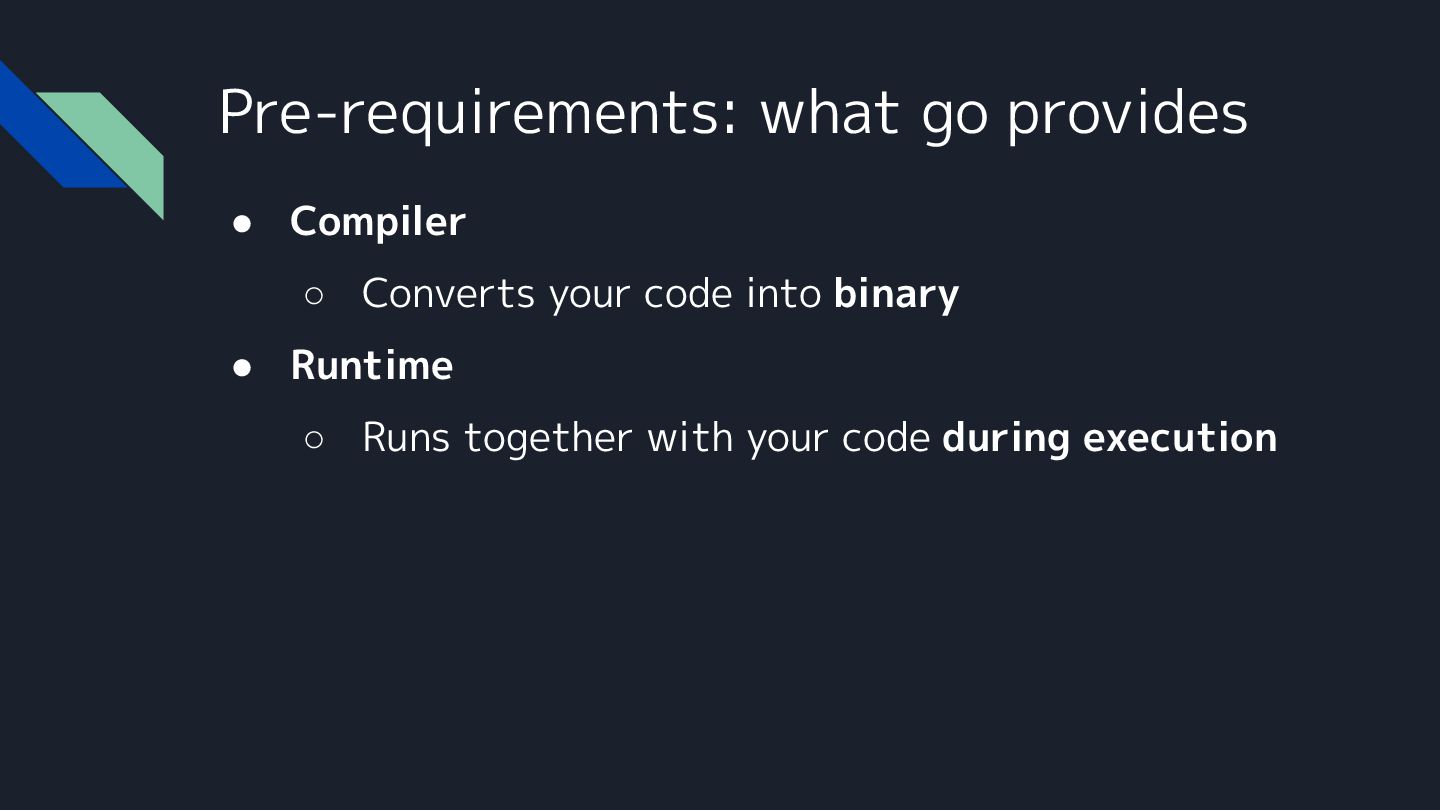Click the bold word Runtime
The height and width of the screenshot is (810, 1440).
coord(371,366)
